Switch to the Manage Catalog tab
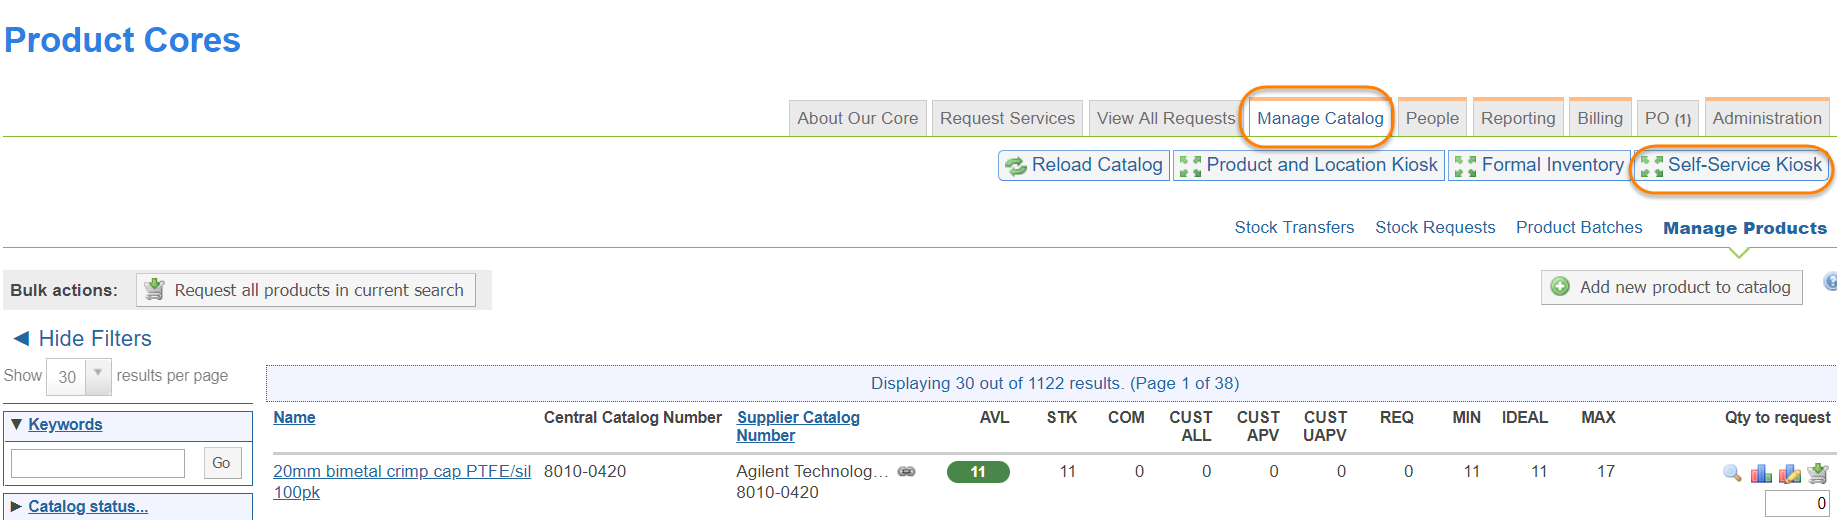This screenshot has width=1837, height=520. tap(1319, 118)
